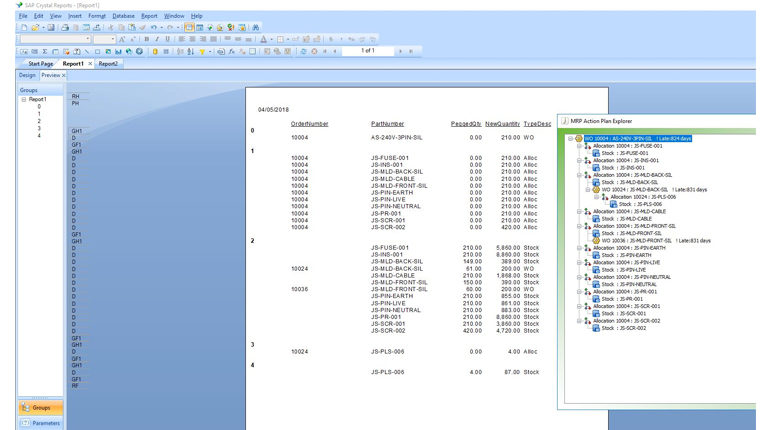Open the Database menu
Image resolution: width=770 pixels, height=430 pixels.
(123, 16)
